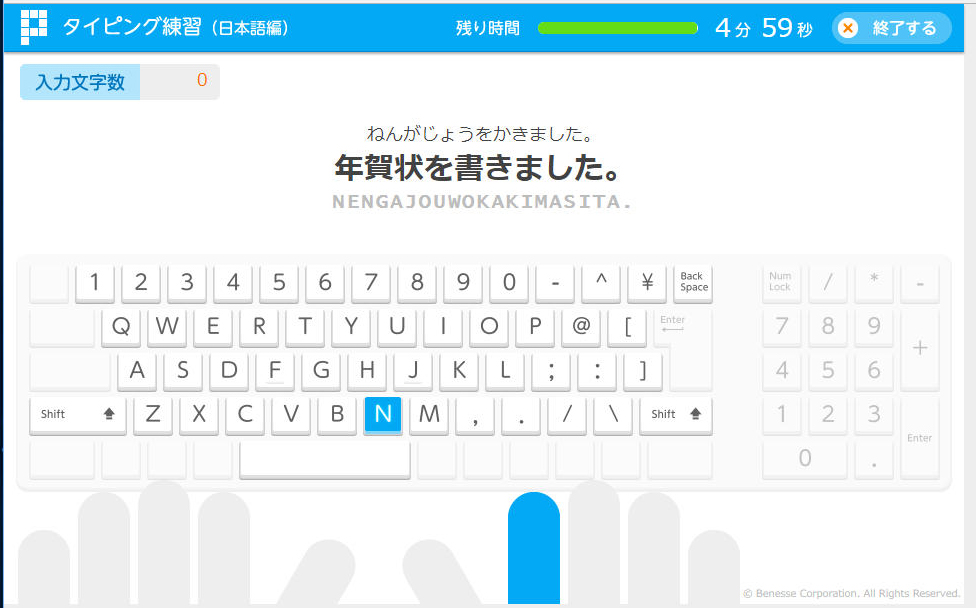Click the romaji text NENGAJOUWOKAKIMASITA.
The height and width of the screenshot is (608, 976).
pyautogui.click(x=482, y=202)
